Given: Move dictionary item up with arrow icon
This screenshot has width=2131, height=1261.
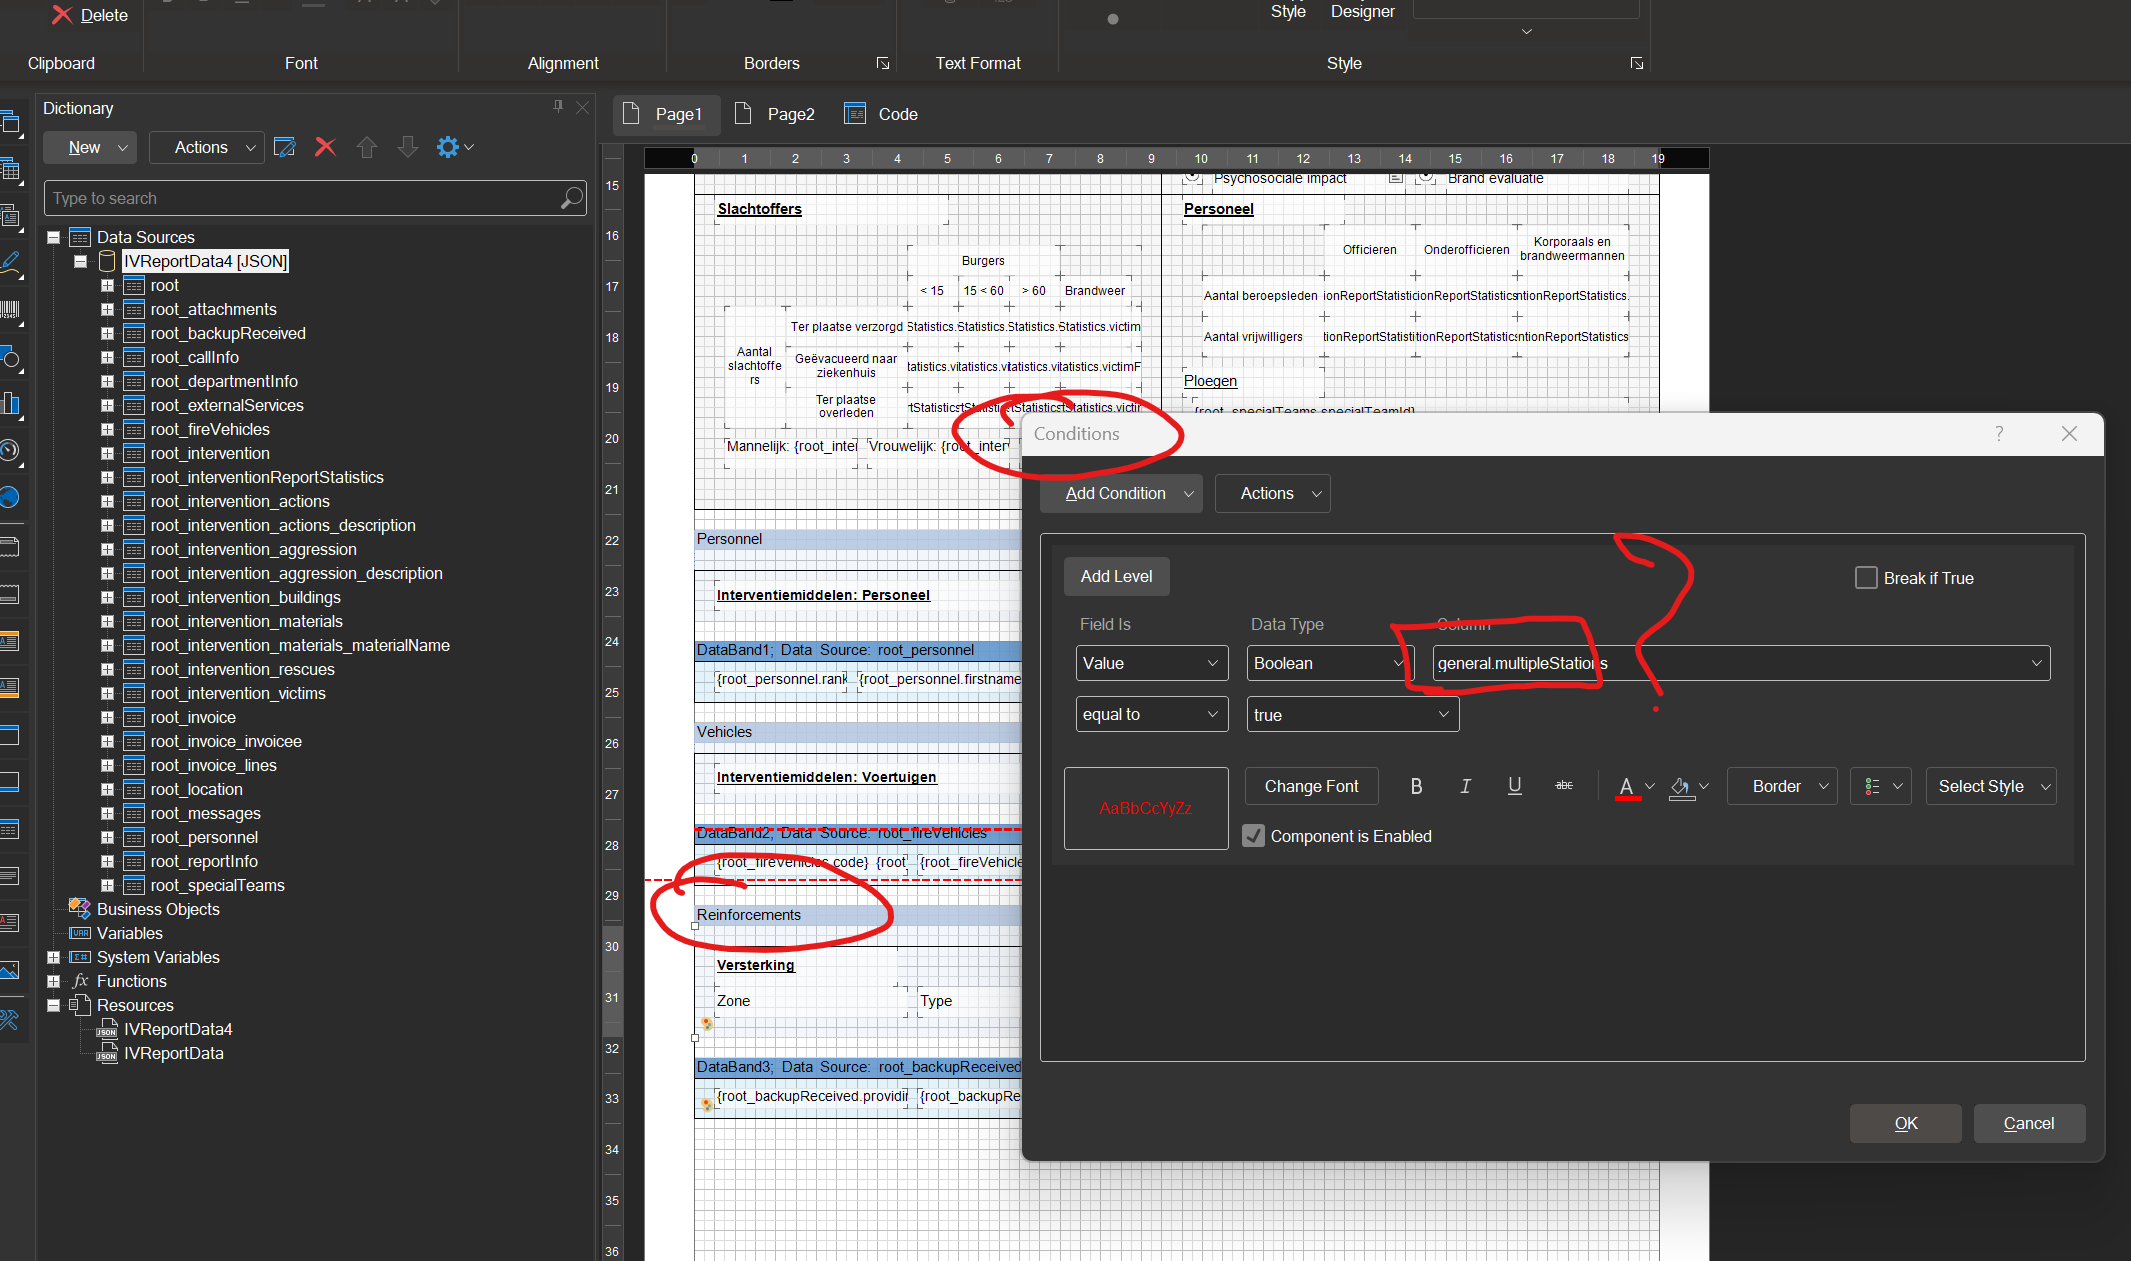Looking at the screenshot, I should point(367,147).
